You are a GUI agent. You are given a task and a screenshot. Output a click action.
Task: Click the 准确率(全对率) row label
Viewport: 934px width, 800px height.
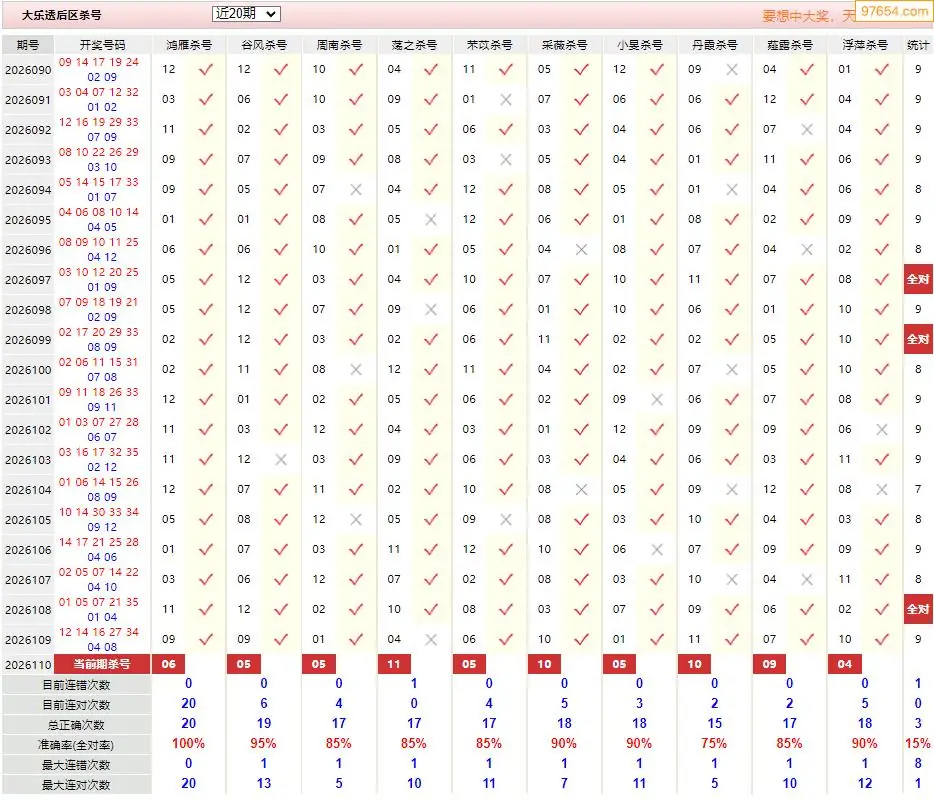(76, 745)
